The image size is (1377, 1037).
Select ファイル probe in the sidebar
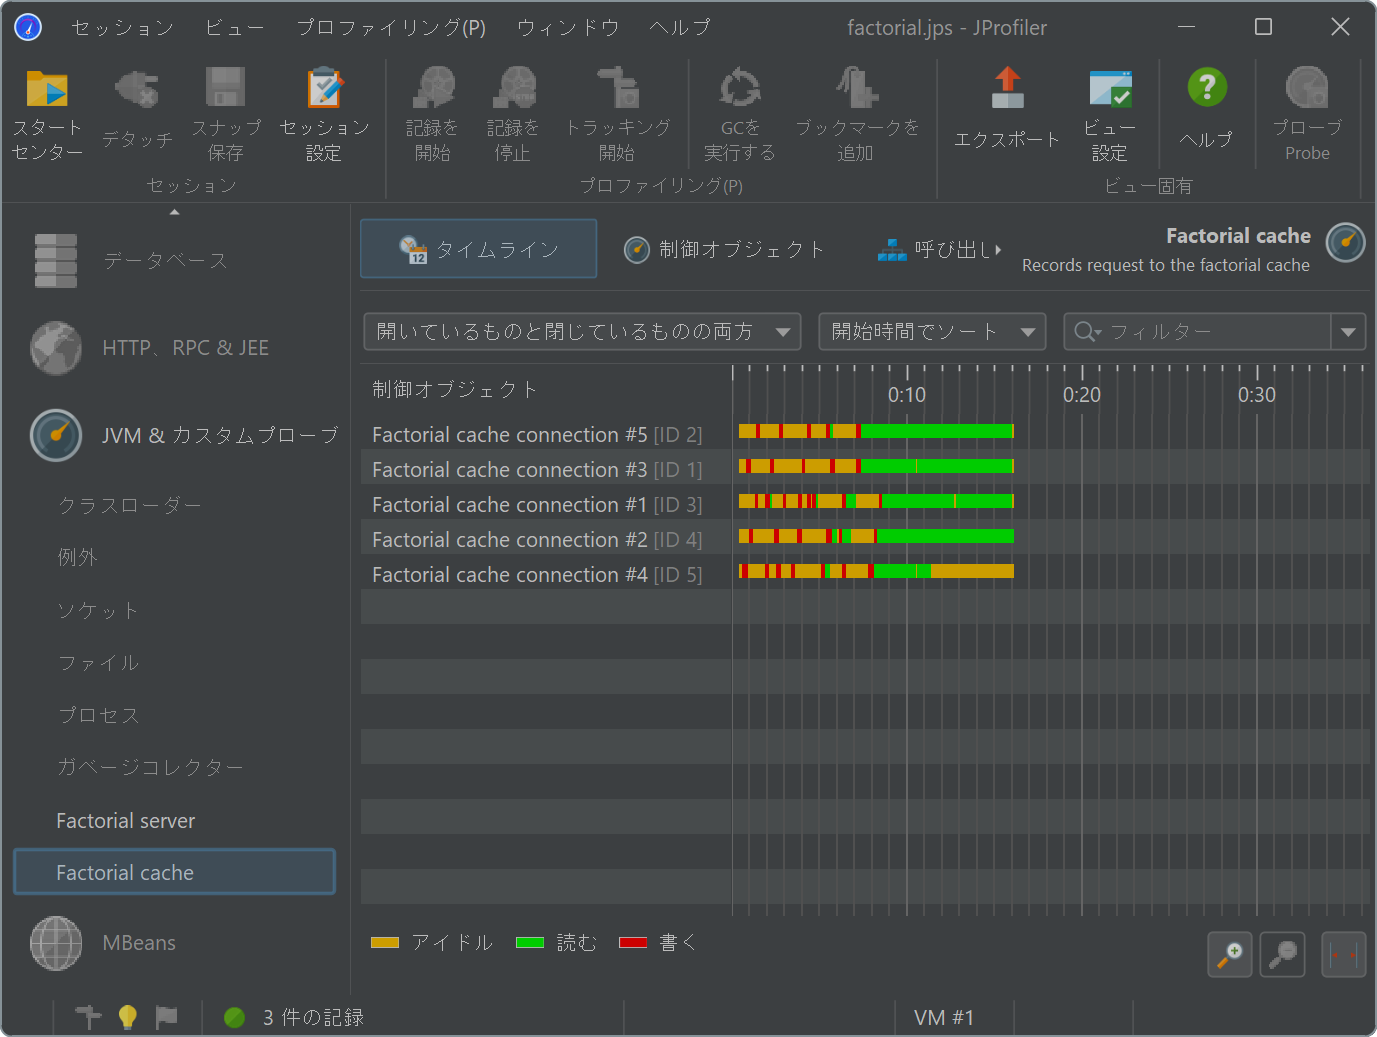pos(98,662)
